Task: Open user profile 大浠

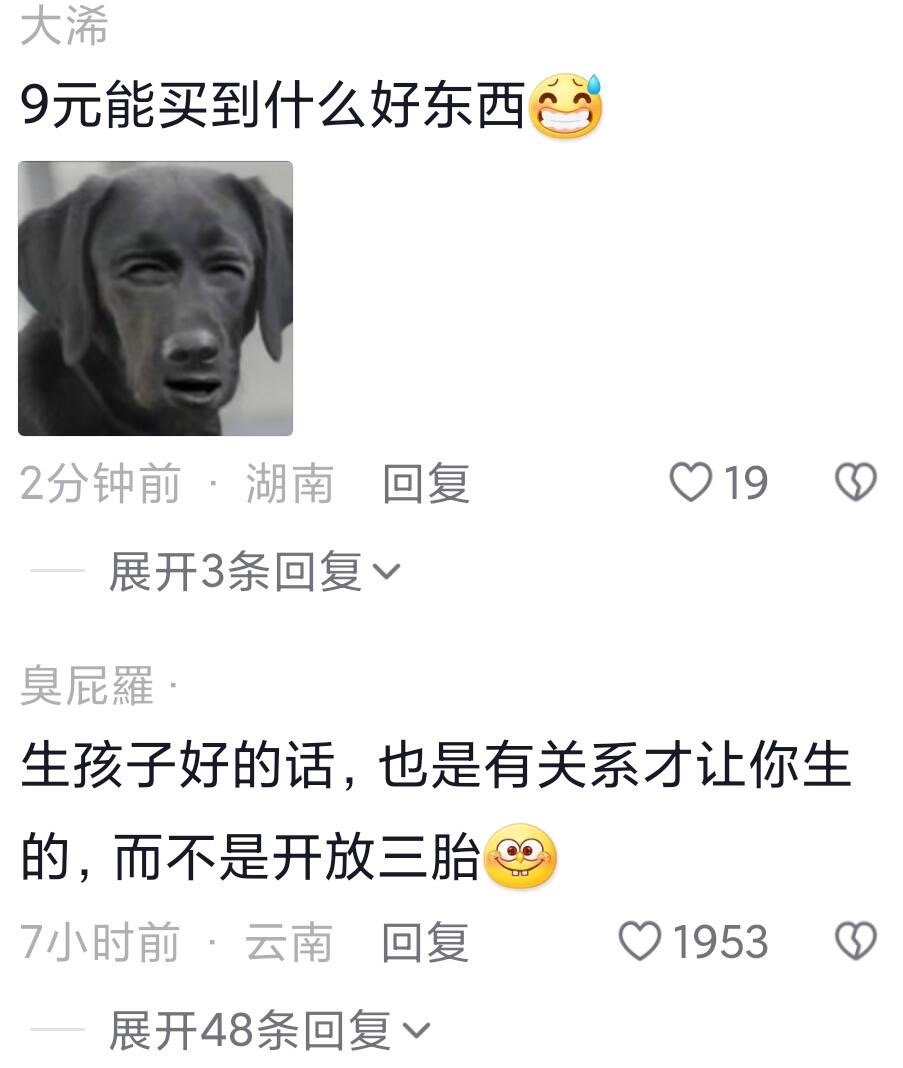Action: pyautogui.click(x=64, y=27)
